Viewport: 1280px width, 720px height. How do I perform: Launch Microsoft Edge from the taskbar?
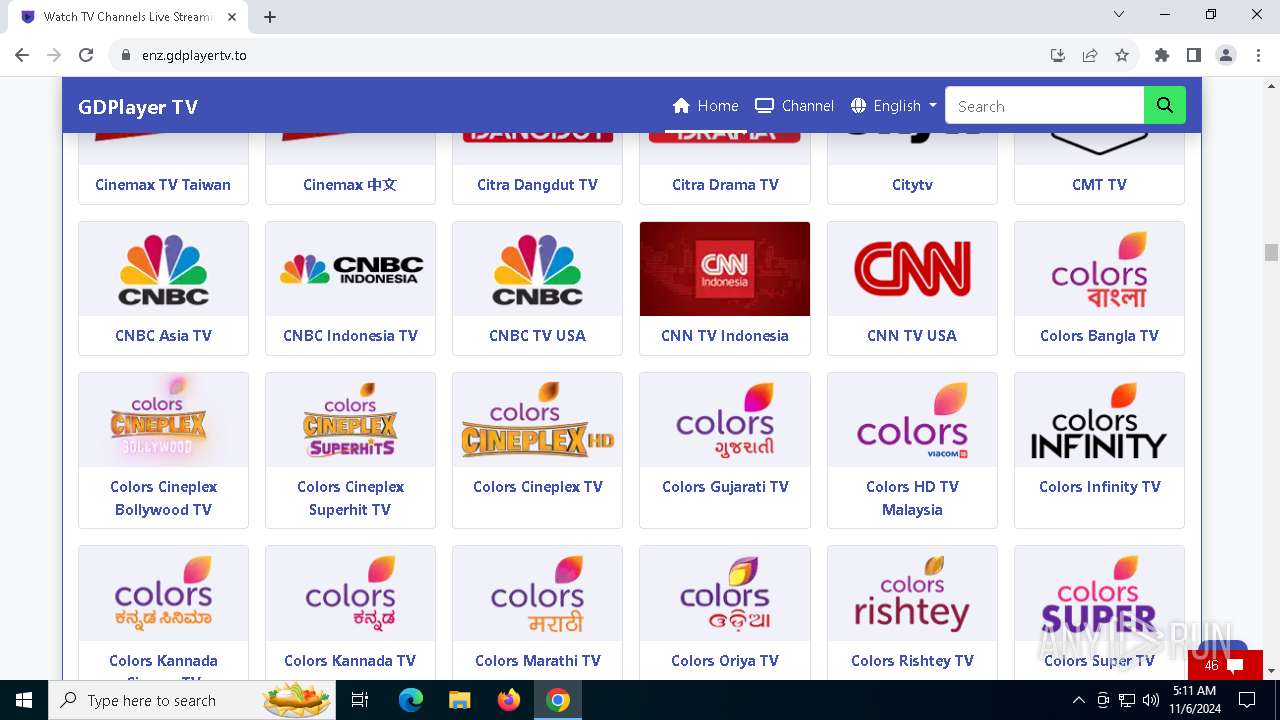[x=411, y=700]
